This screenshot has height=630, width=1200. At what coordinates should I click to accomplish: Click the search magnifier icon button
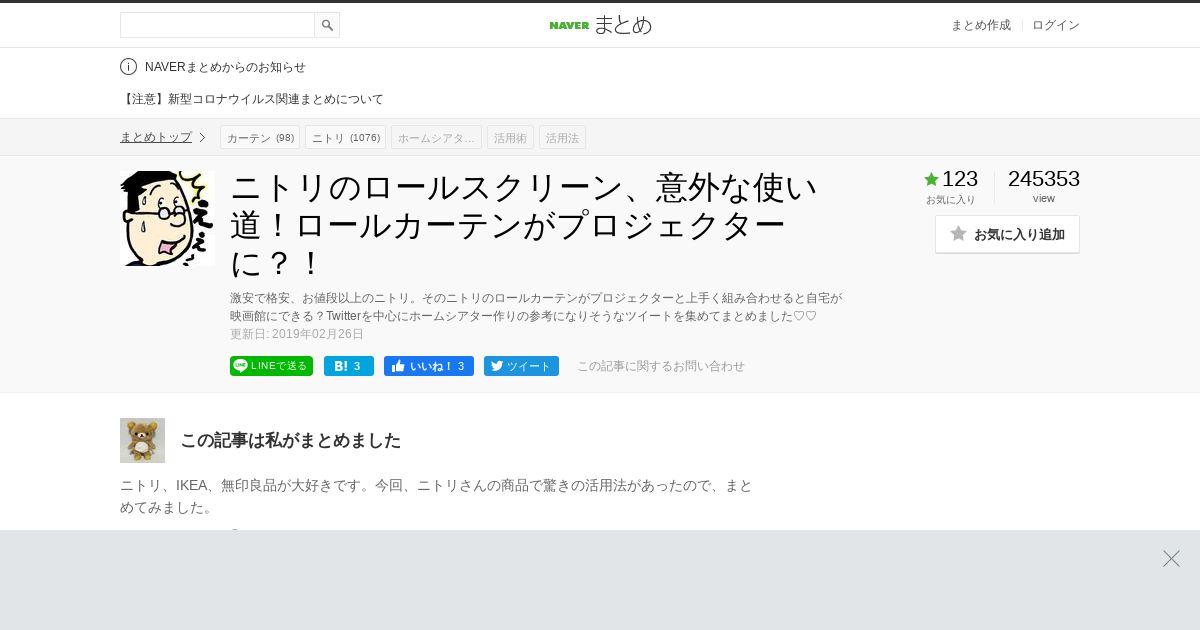327,25
